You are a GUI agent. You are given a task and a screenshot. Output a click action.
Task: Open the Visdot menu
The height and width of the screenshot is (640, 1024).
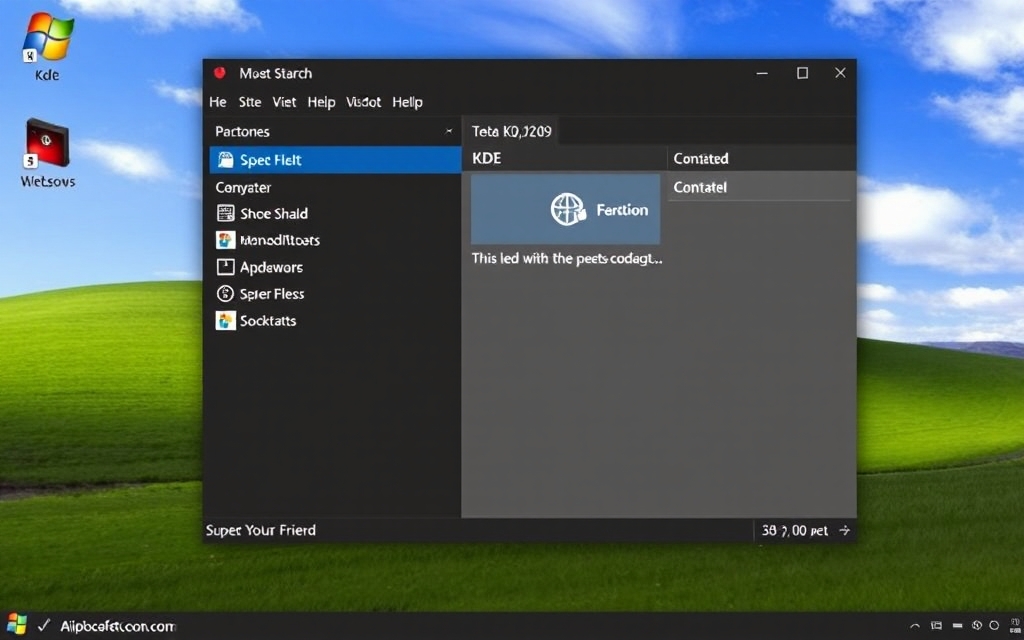[x=363, y=102]
